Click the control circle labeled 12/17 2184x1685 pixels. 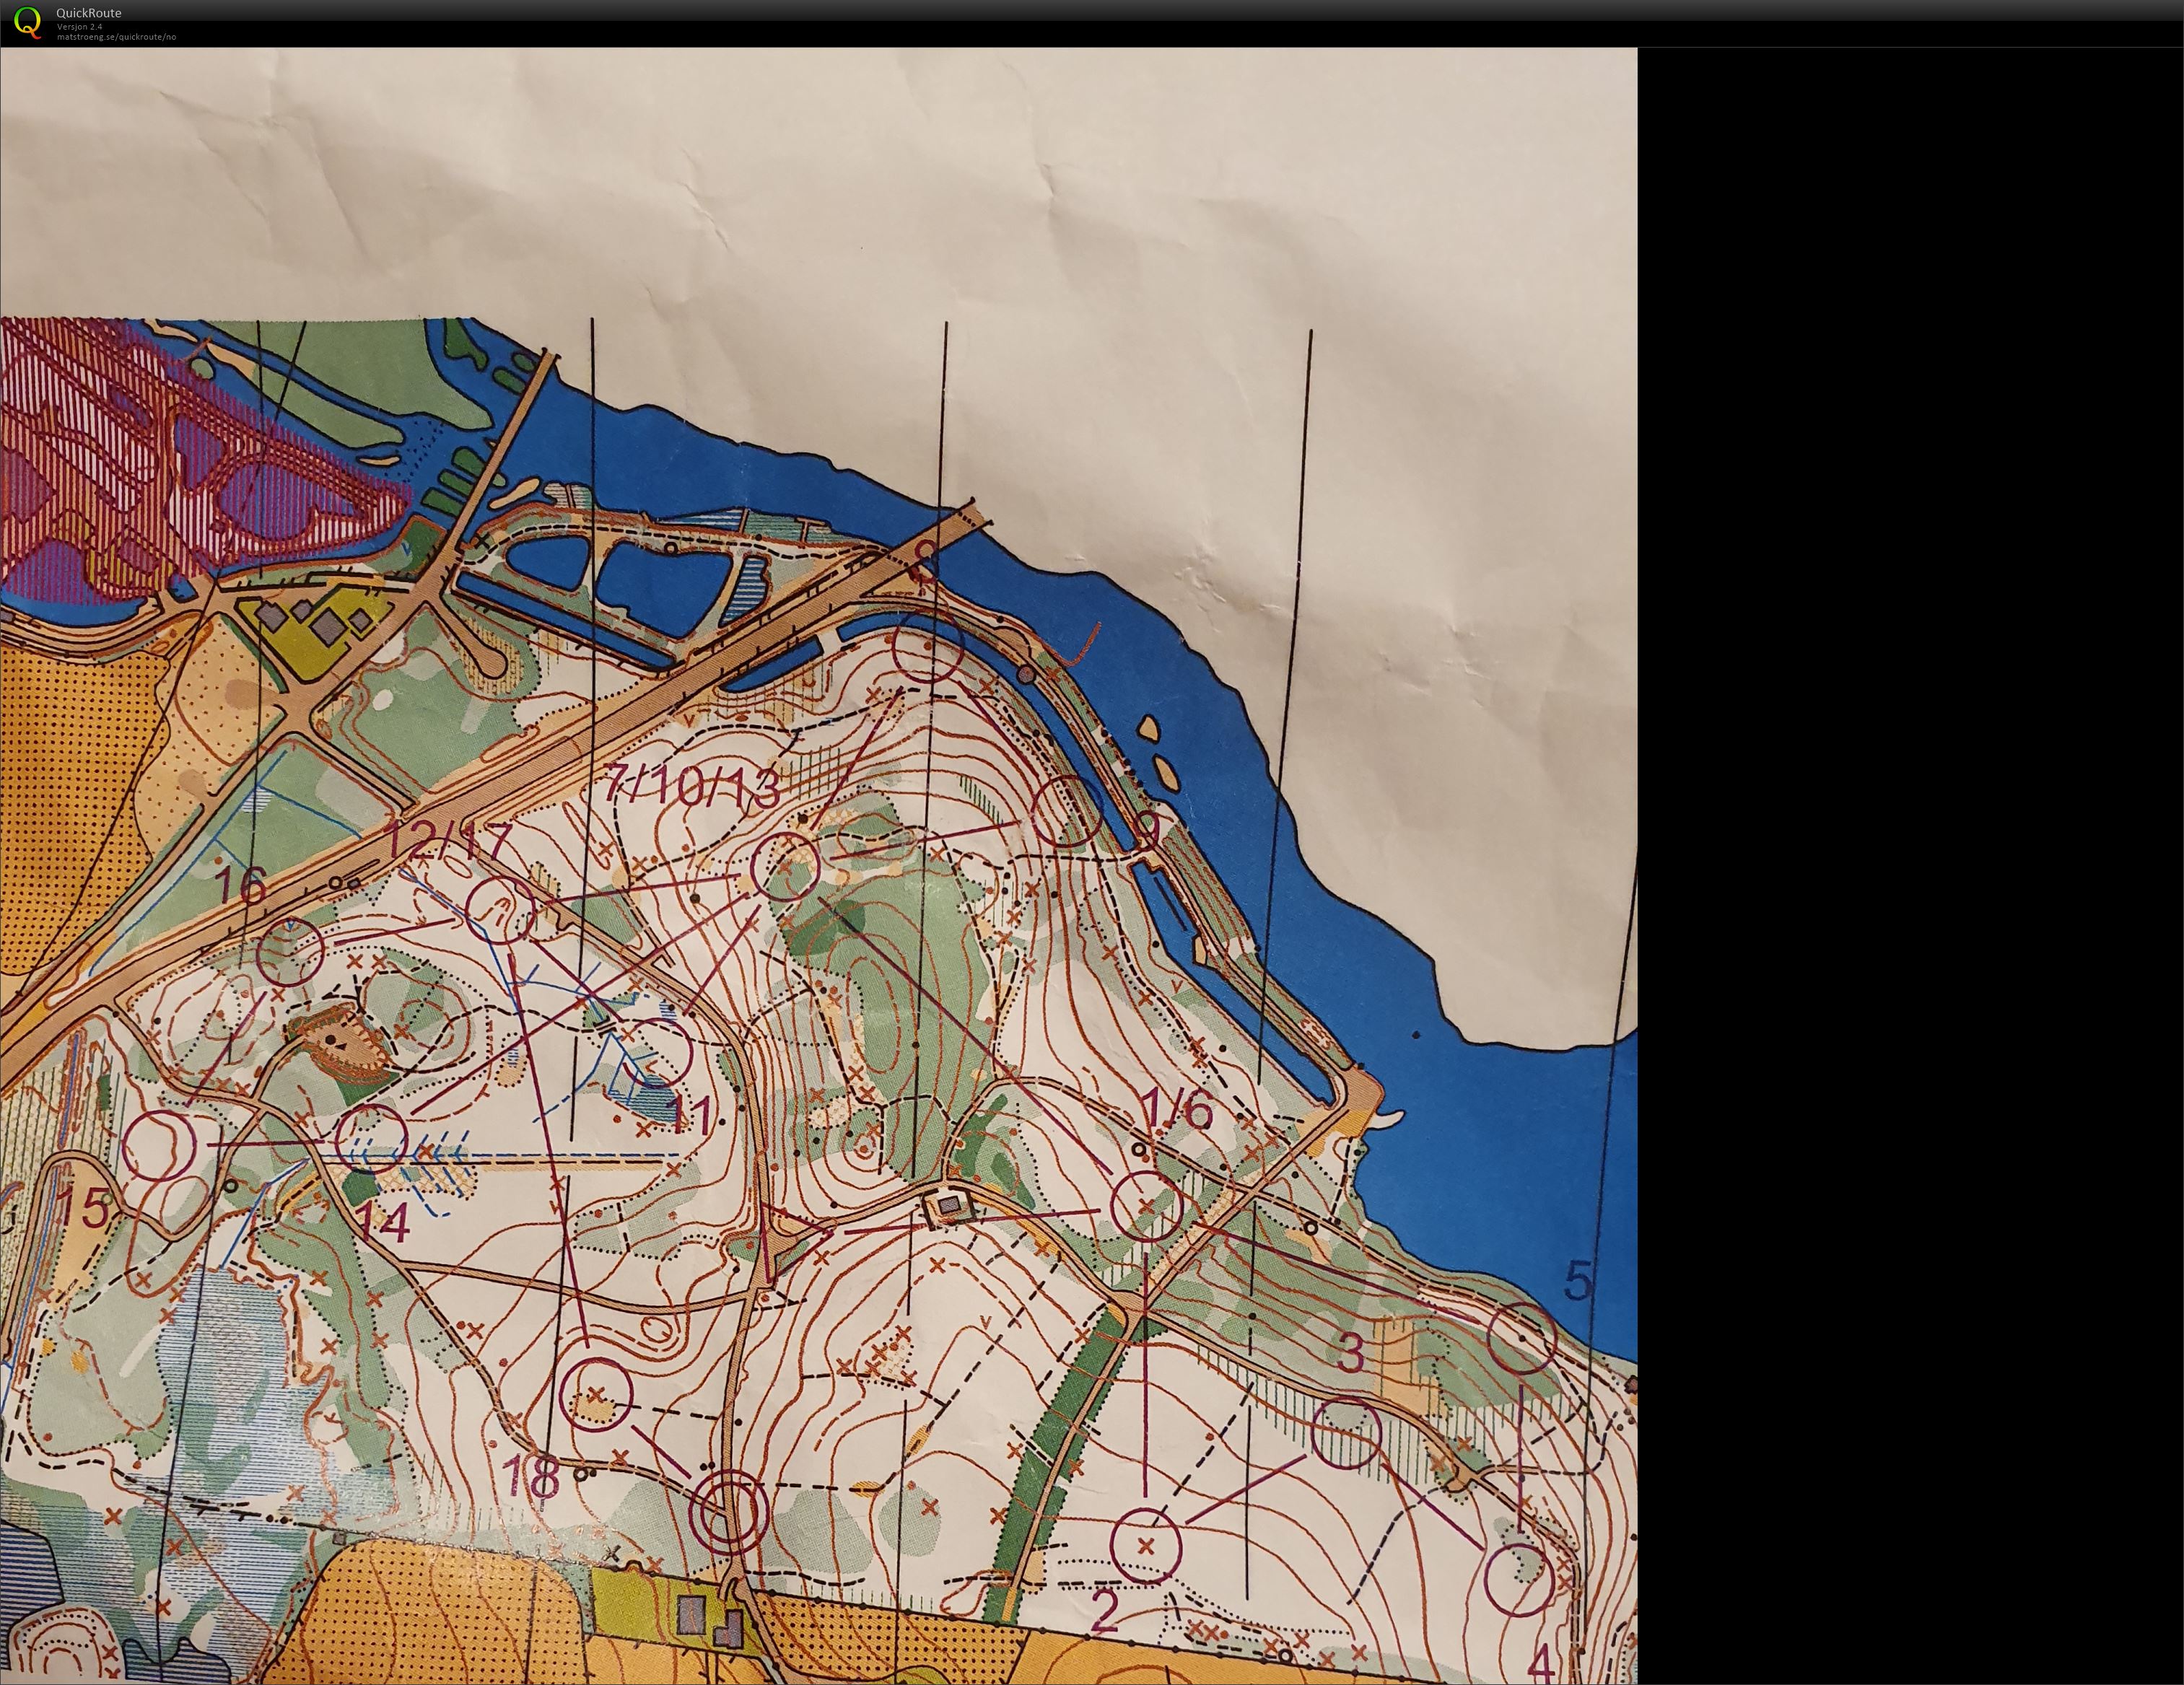500,910
